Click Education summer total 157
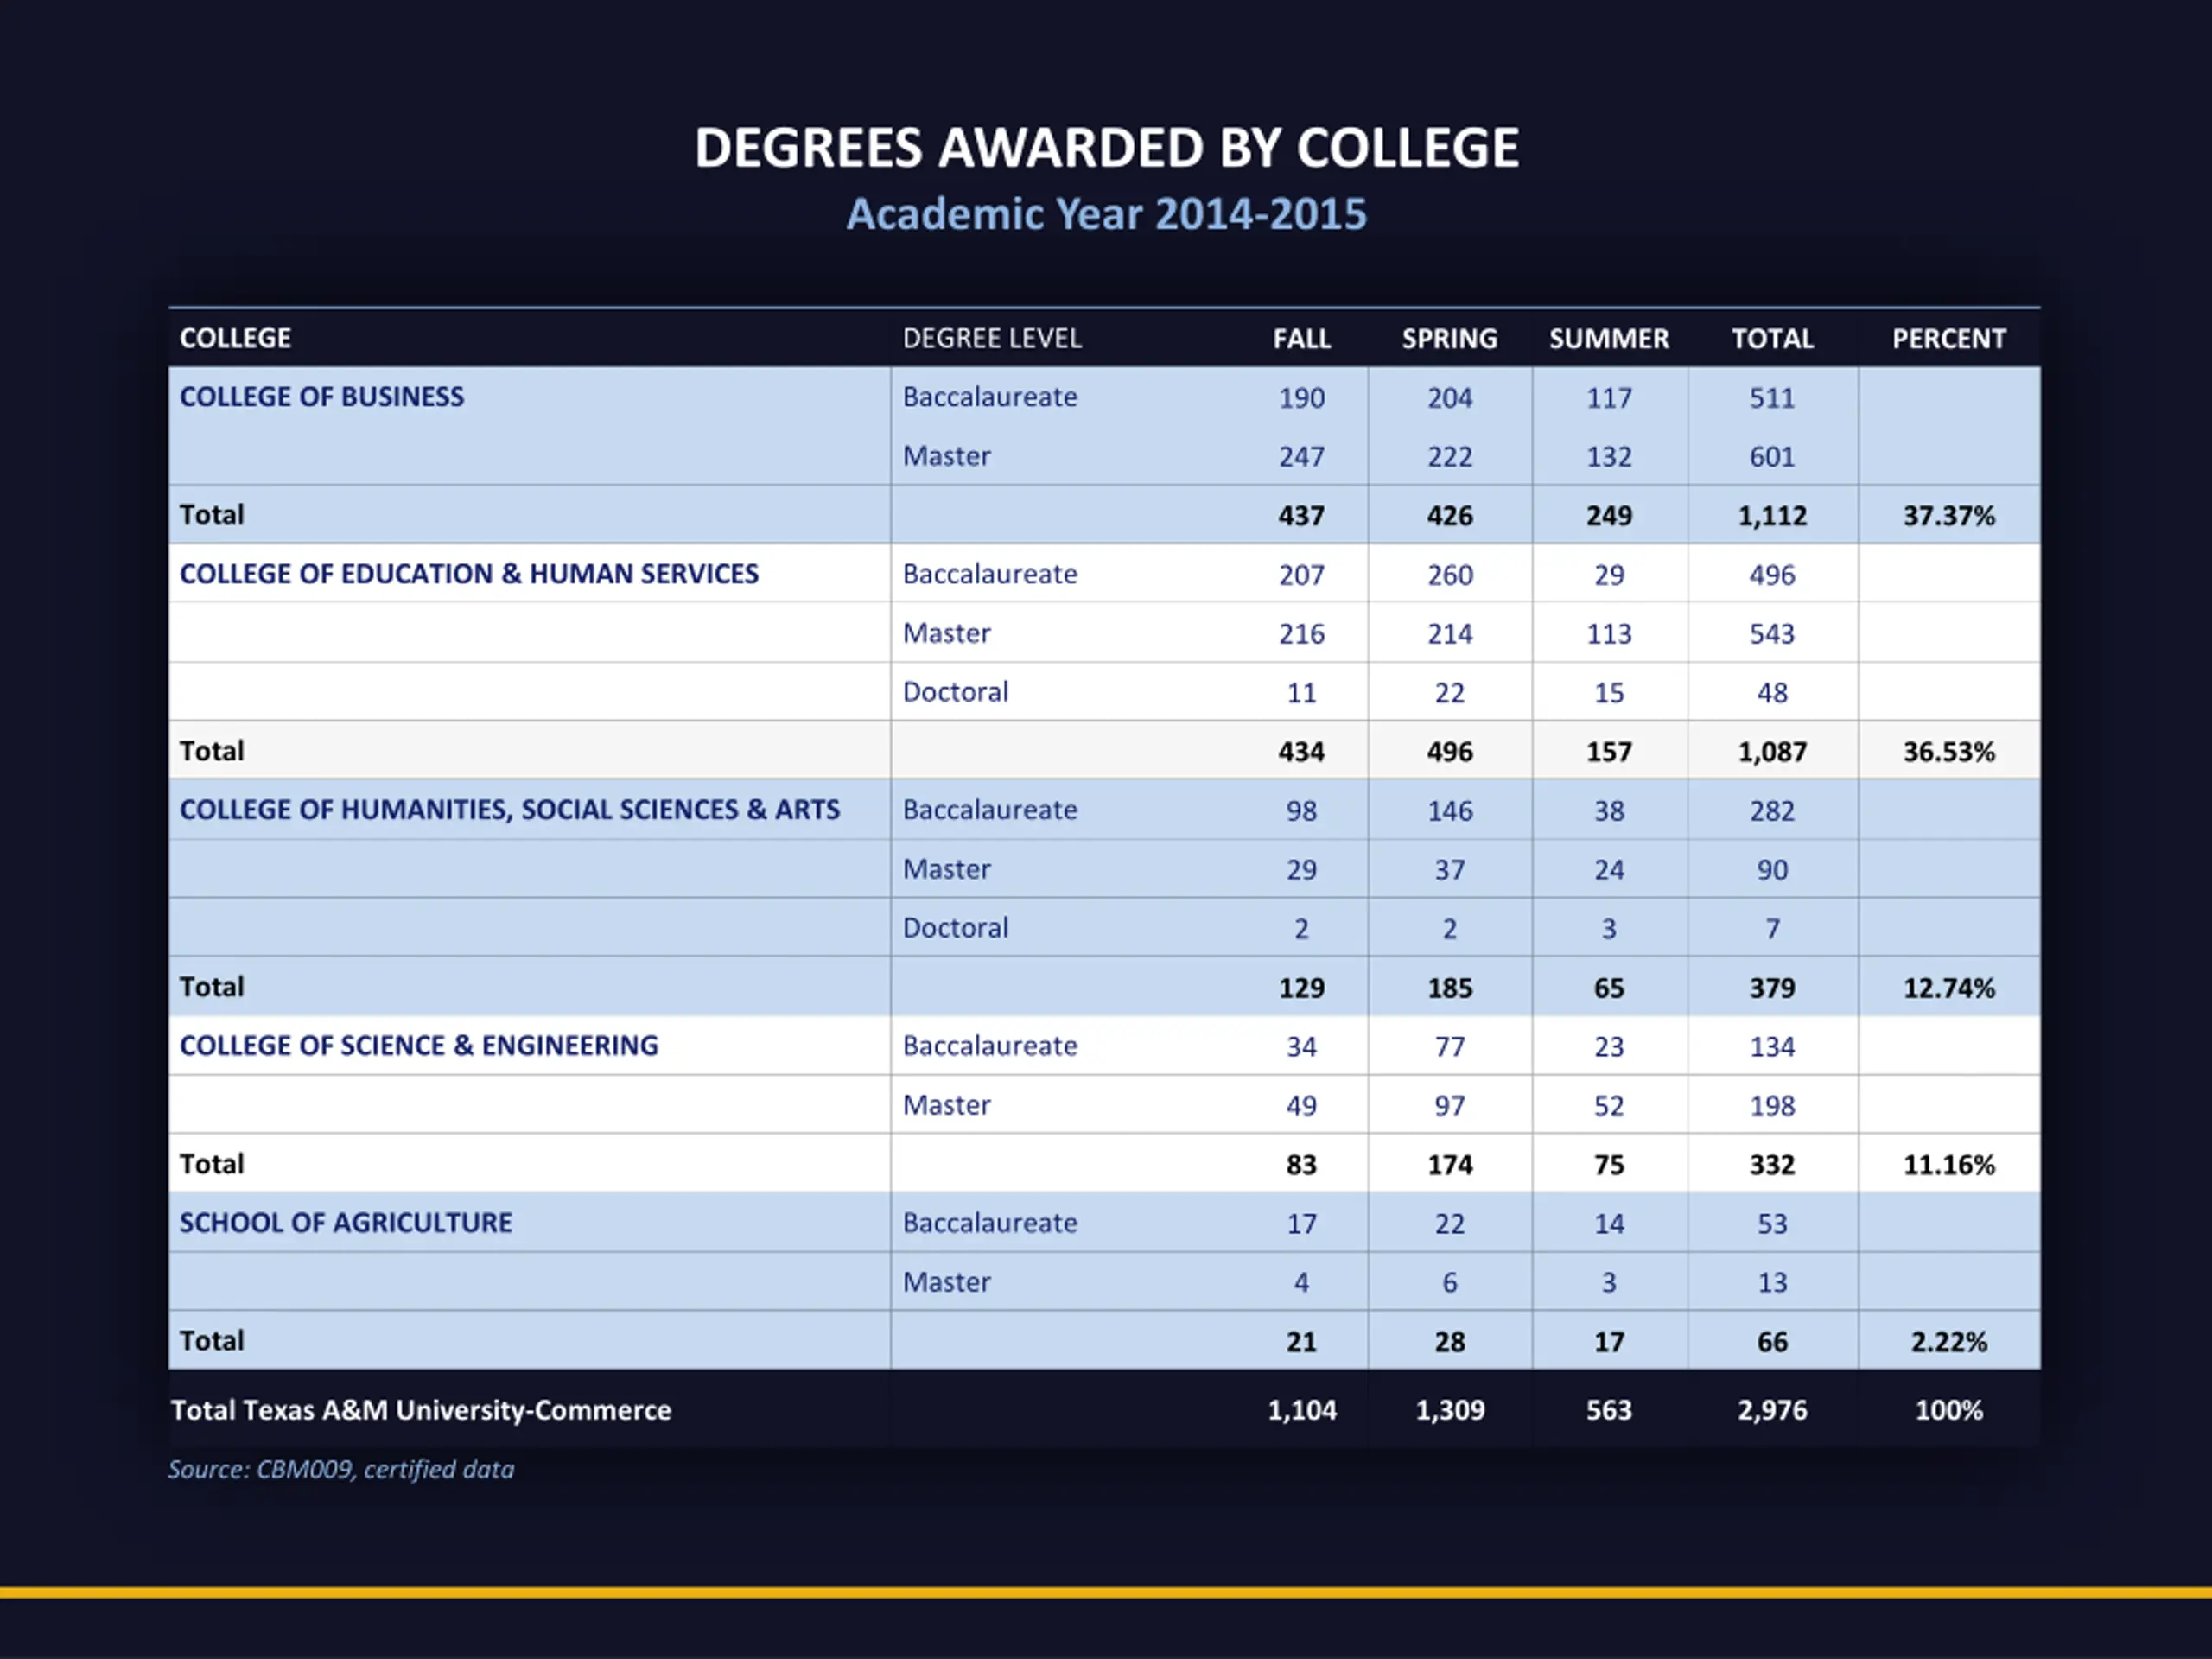The height and width of the screenshot is (1659, 2212). (1608, 752)
